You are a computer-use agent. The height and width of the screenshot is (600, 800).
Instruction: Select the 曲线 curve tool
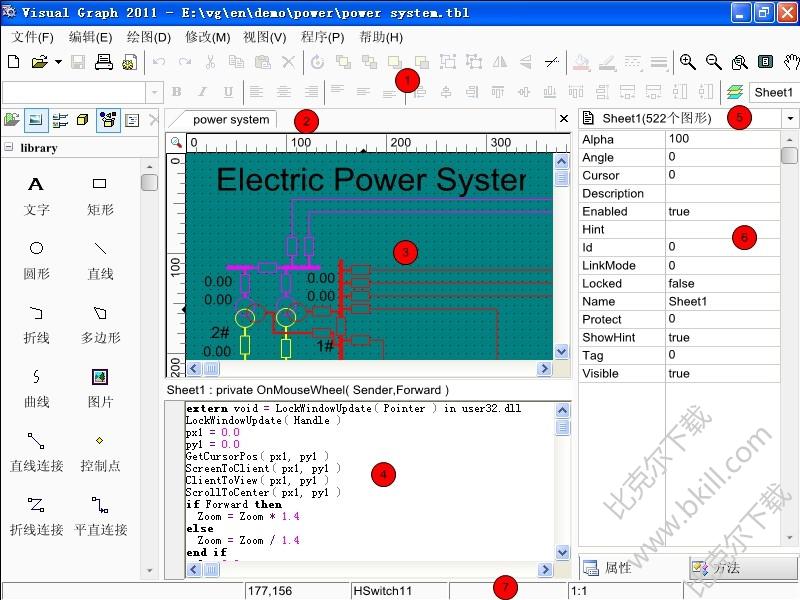(36, 389)
